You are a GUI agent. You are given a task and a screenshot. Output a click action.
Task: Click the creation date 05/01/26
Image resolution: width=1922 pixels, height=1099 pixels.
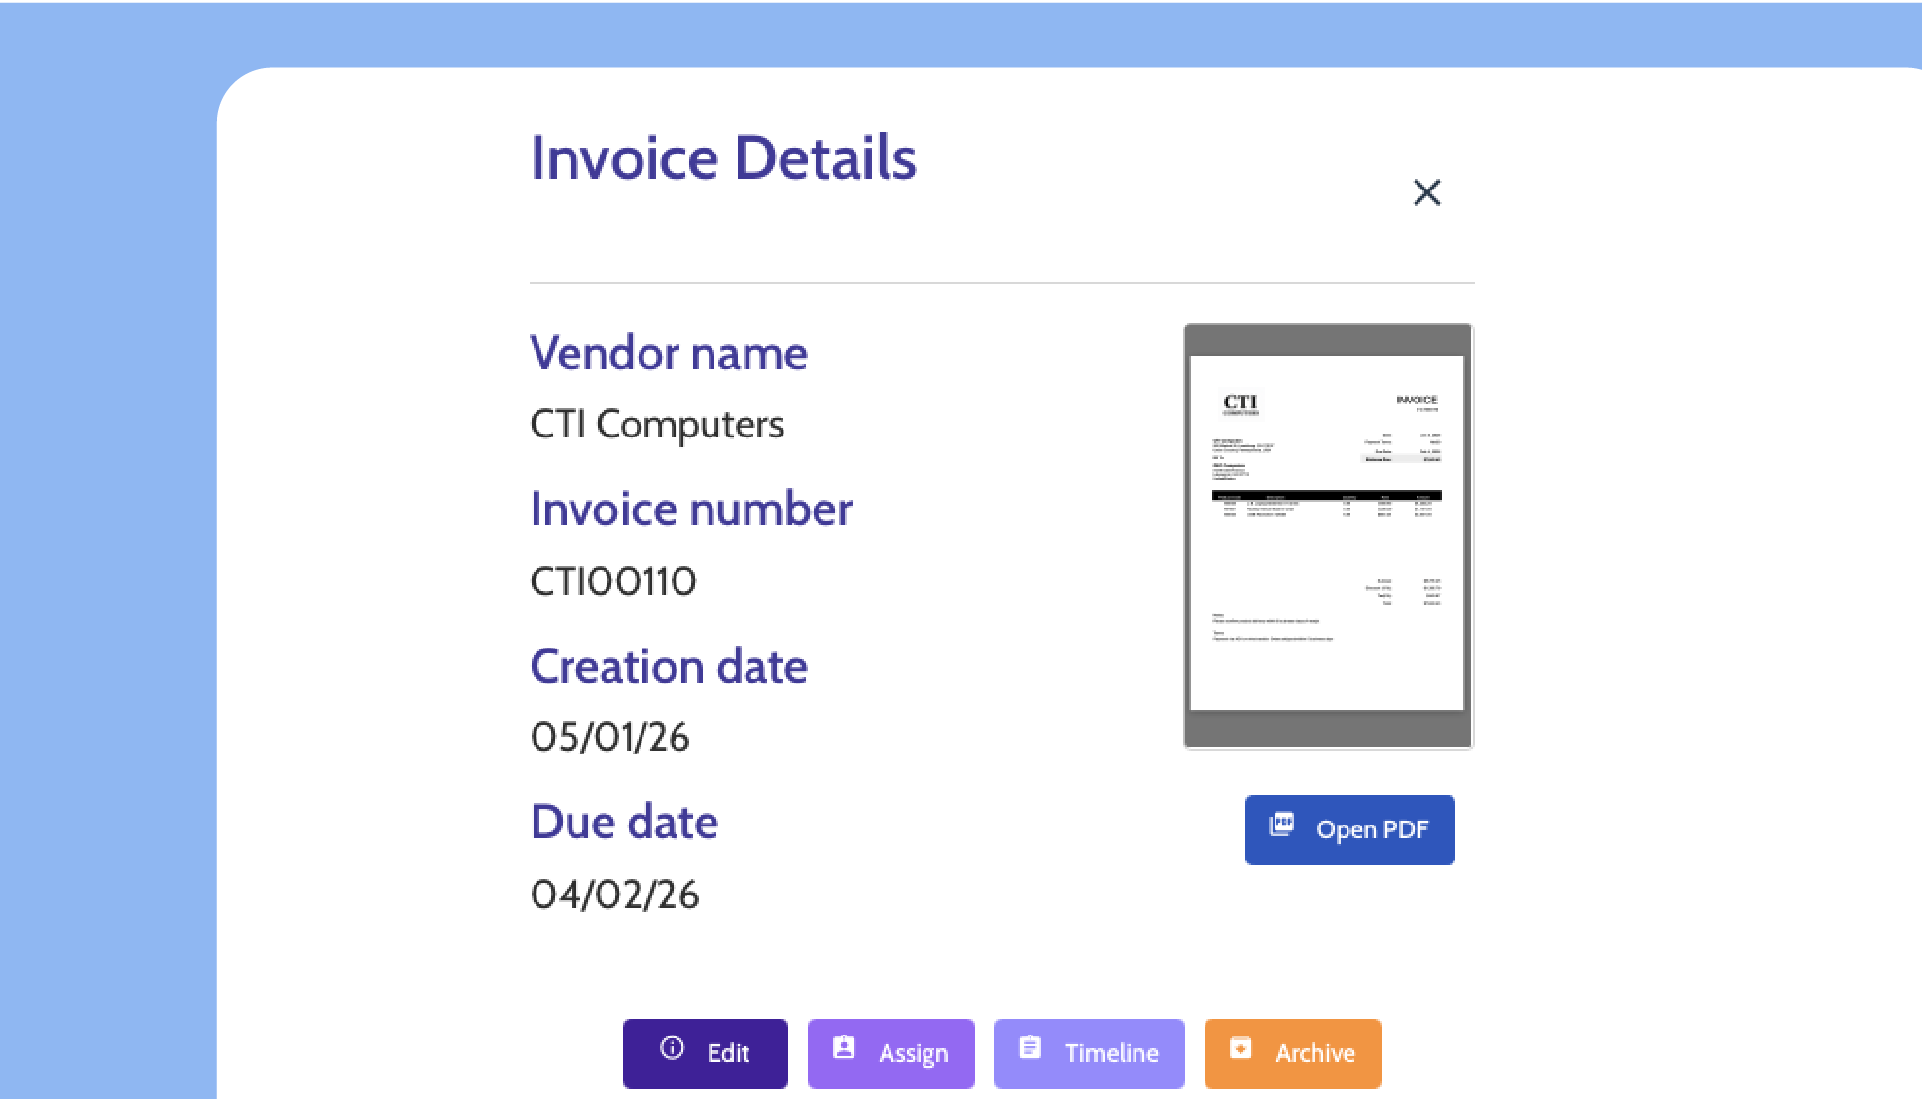tap(610, 737)
